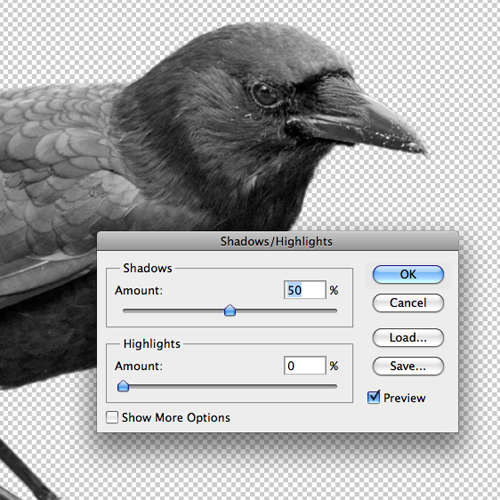Click the Preview label text
Screen dimensions: 500x500
click(404, 398)
